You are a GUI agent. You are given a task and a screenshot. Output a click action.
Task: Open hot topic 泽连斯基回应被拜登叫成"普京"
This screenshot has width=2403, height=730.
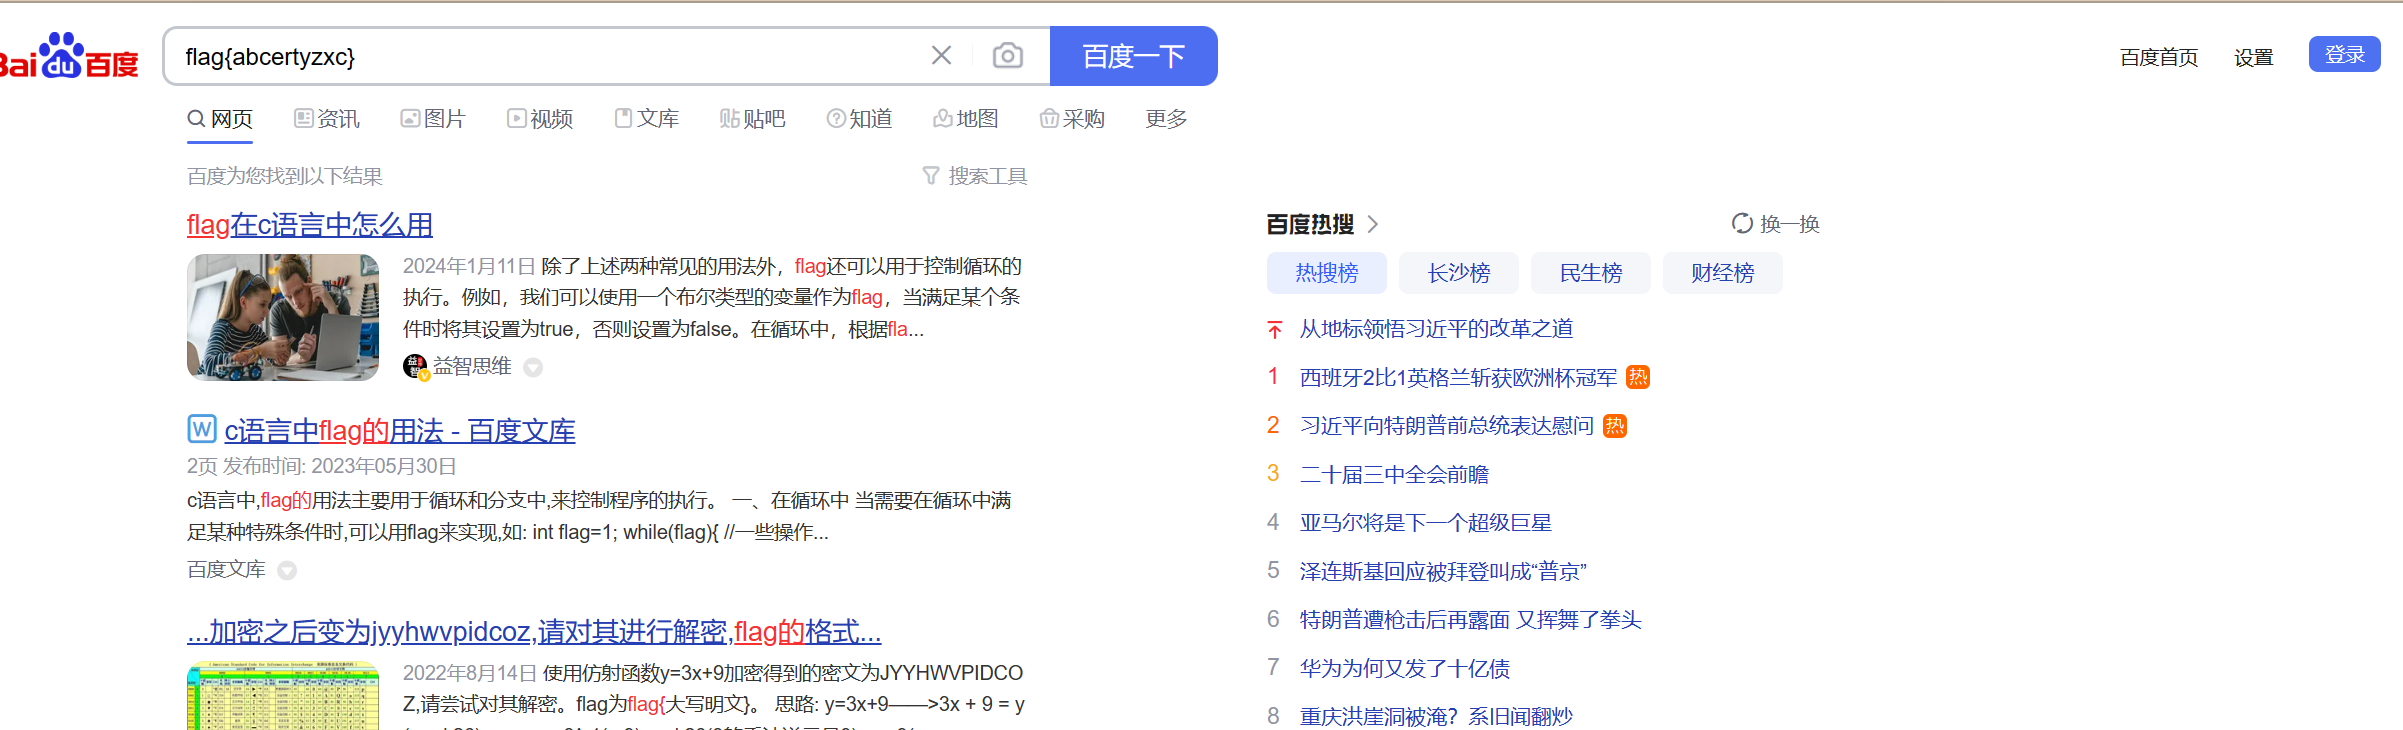coord(1443,572)
